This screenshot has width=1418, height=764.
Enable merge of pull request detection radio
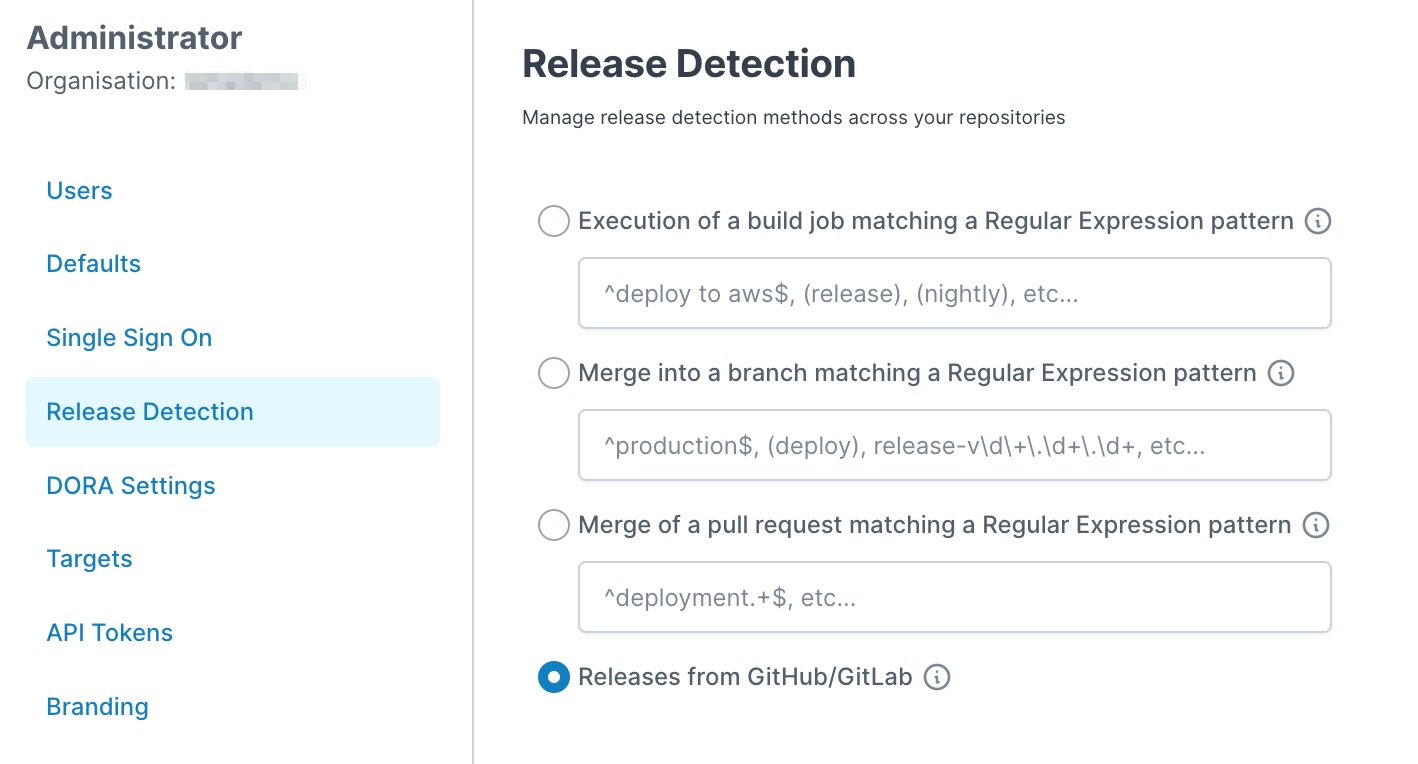(x=554, y=525)
